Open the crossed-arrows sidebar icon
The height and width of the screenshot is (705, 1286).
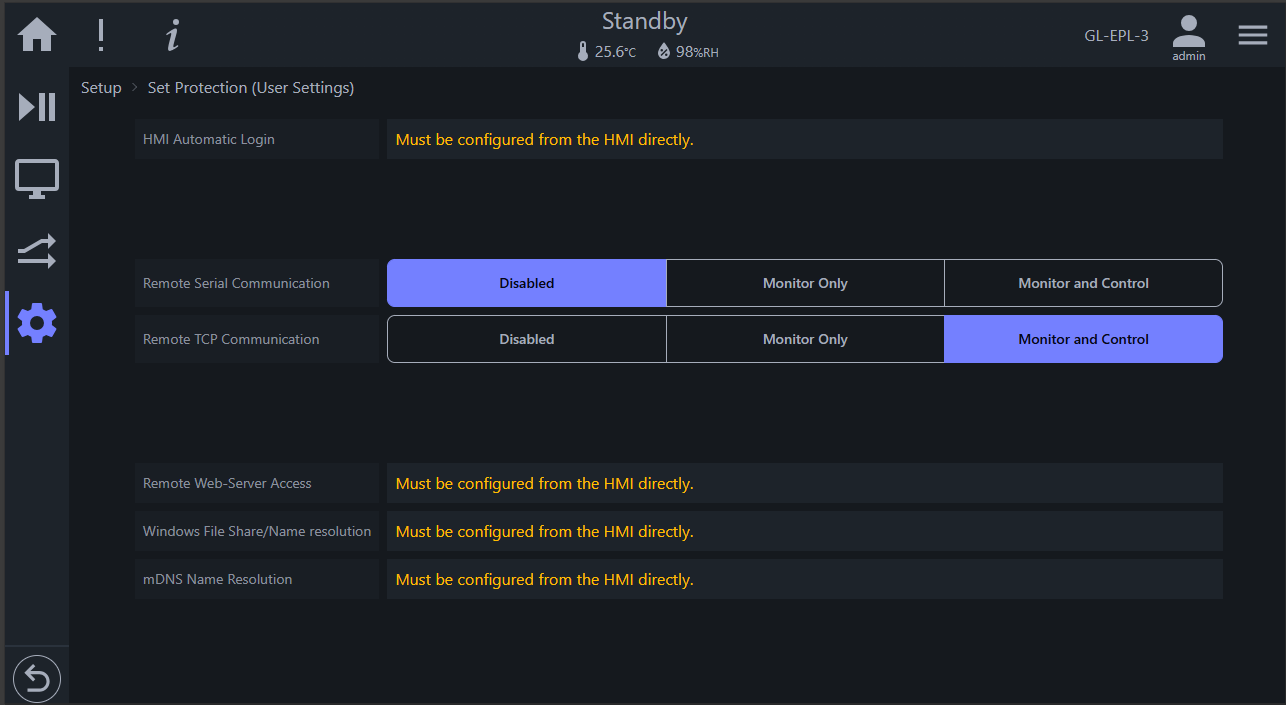[37, 251]
